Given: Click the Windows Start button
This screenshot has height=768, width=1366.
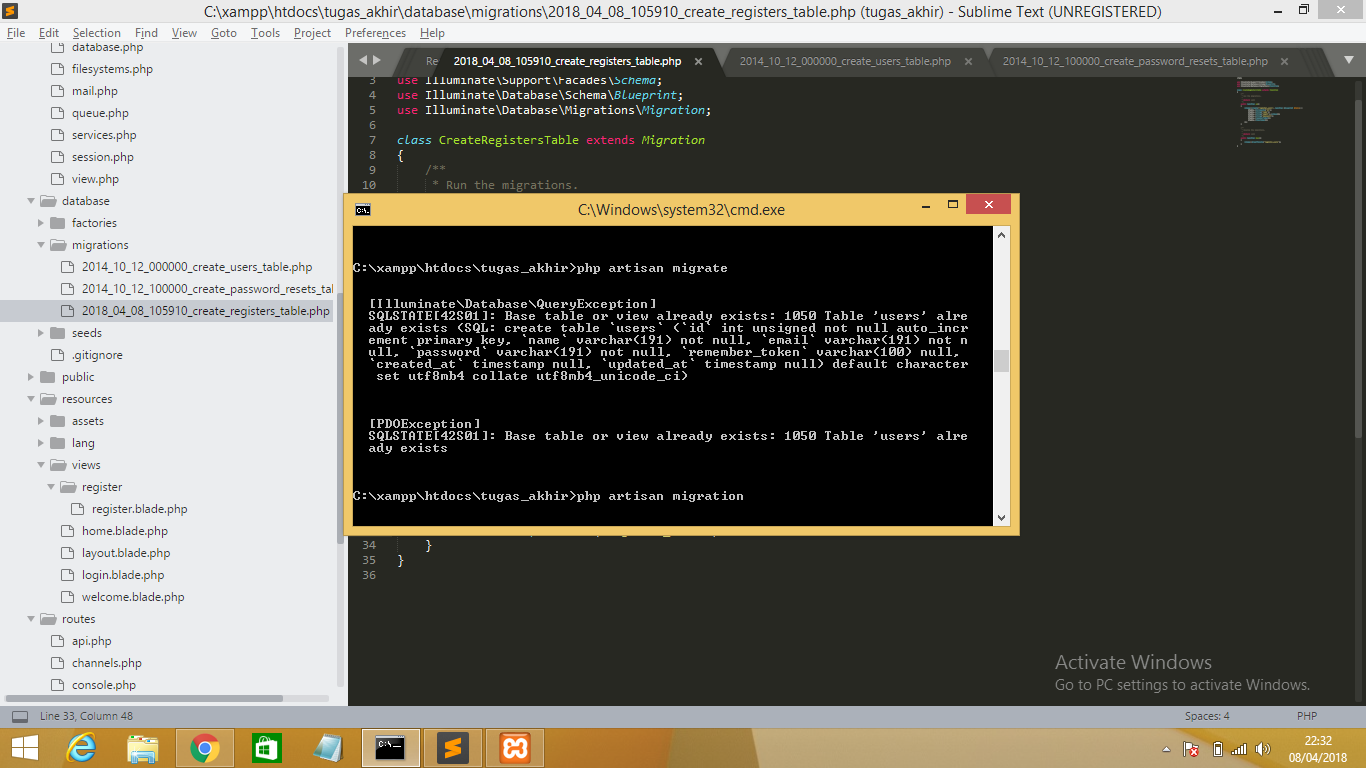Looking at the screenshot, I should [24, 748].
